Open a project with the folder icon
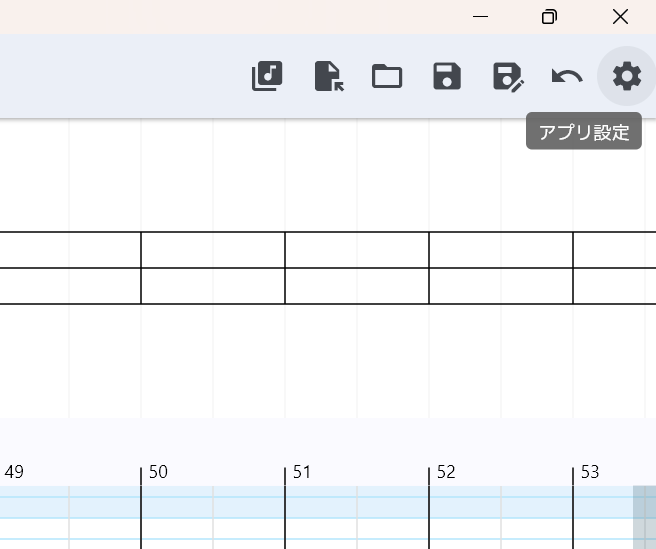This screenshot has width=656, height=549. pyautogui.click(x=387, y=76)
